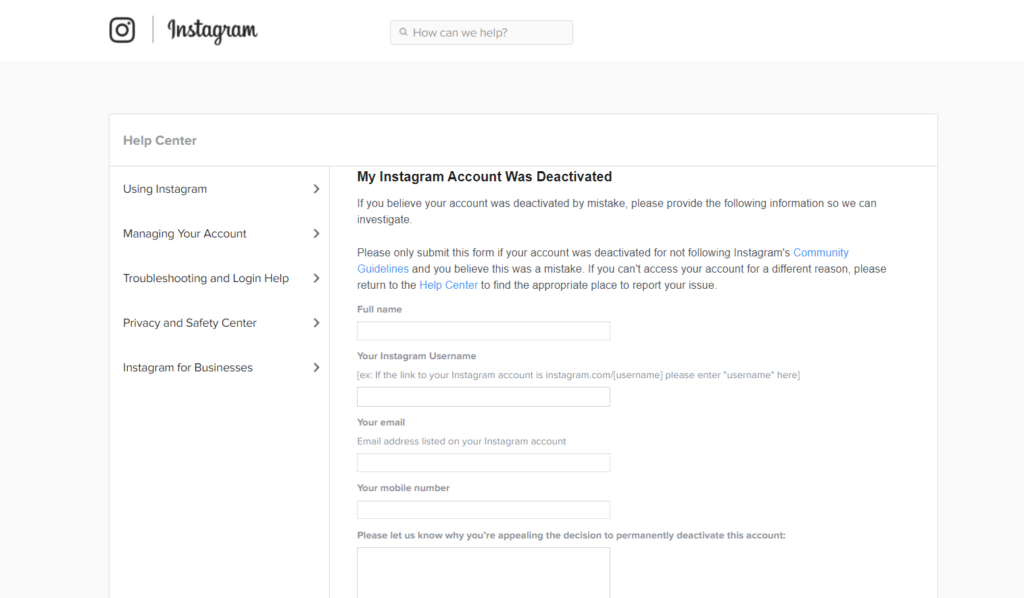The height and width of the screenshot is (598, 1024).
Task: Click the Instagram camera logo icon
Action: pos(122,30)
